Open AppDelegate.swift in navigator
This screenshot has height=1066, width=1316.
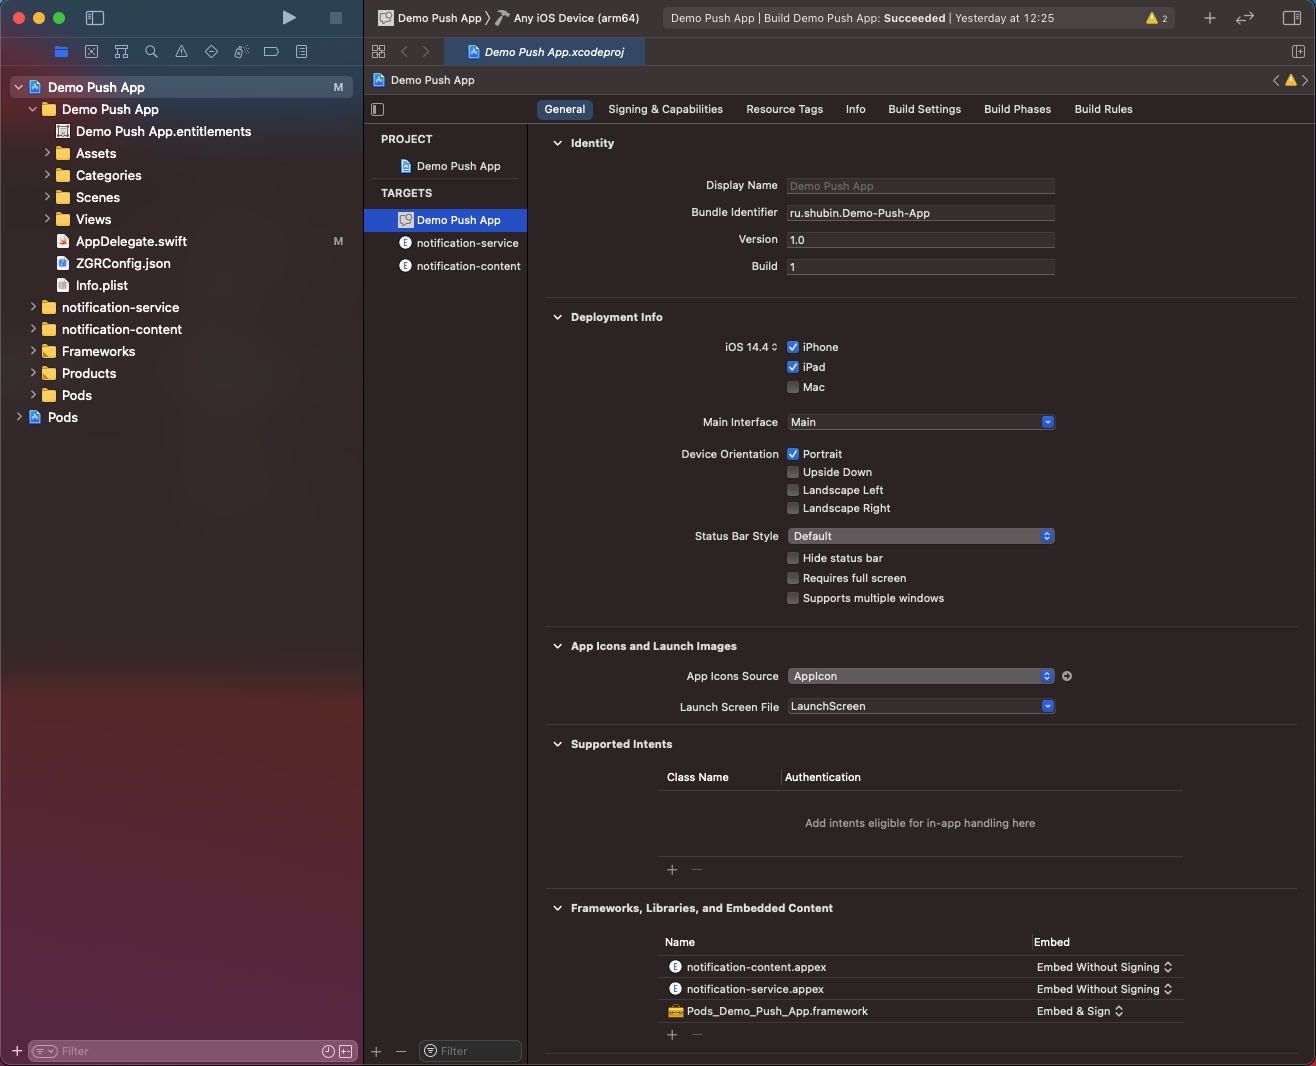pos(131,241)
